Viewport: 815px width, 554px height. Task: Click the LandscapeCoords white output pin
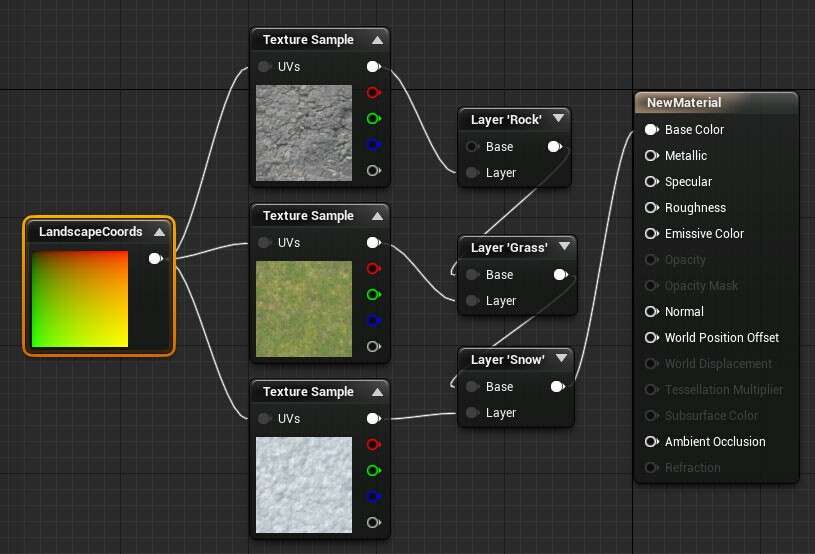(x=155, y=258)
